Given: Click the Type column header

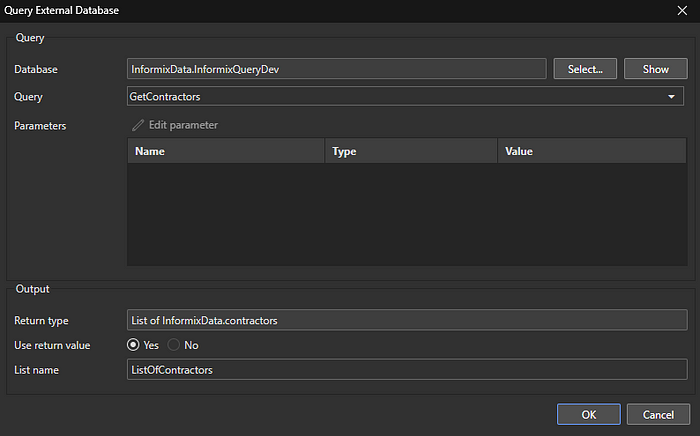Looking at the screenshot, I should click(411, 151).
